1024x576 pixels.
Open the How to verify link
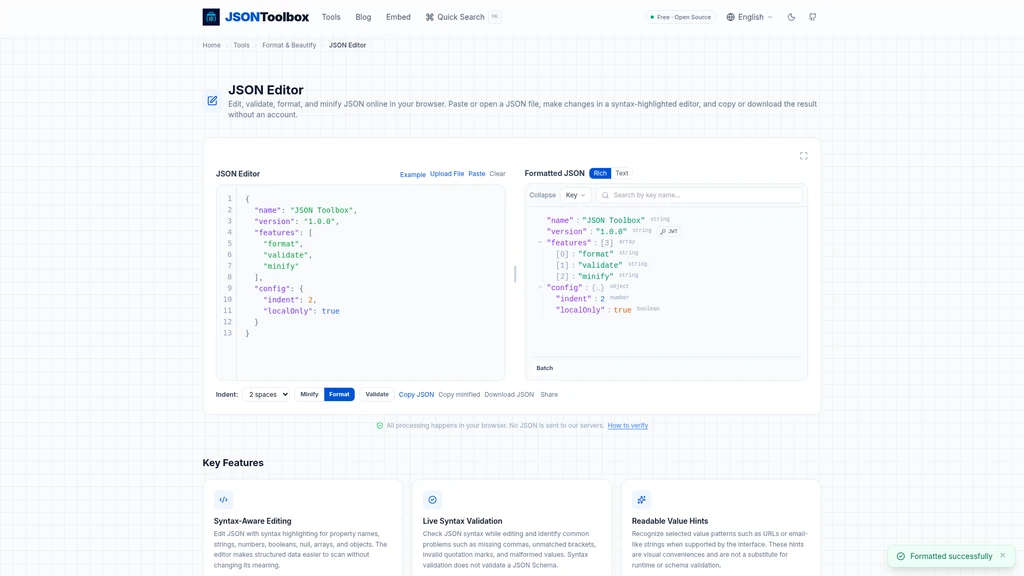(628, 426)
